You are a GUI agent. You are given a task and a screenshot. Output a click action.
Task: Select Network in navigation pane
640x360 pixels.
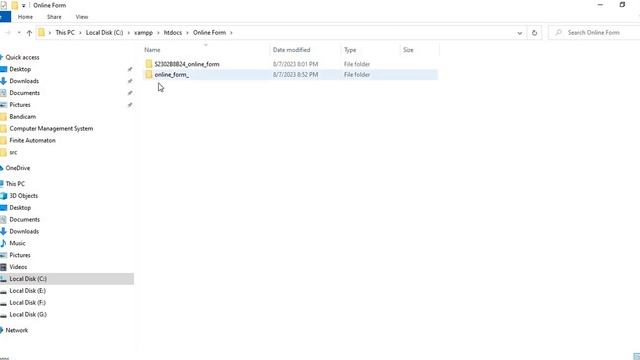[x=16, y=330]
